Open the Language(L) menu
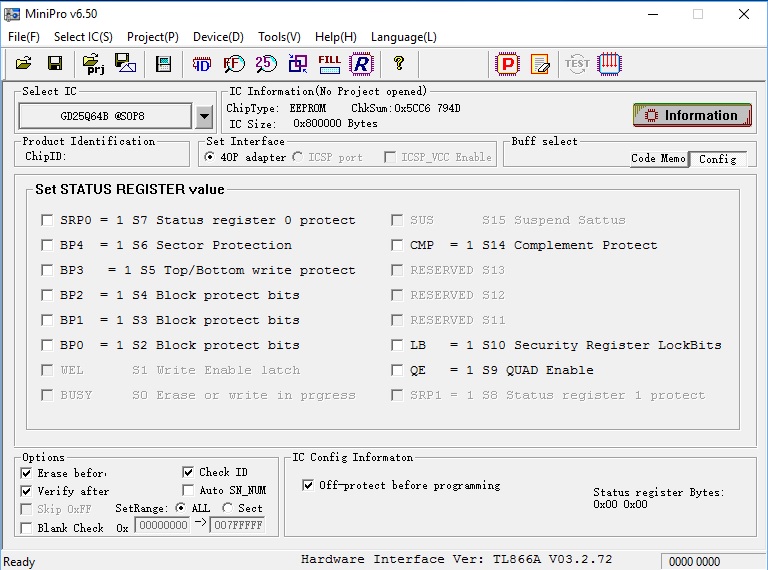 click(404, 37)
